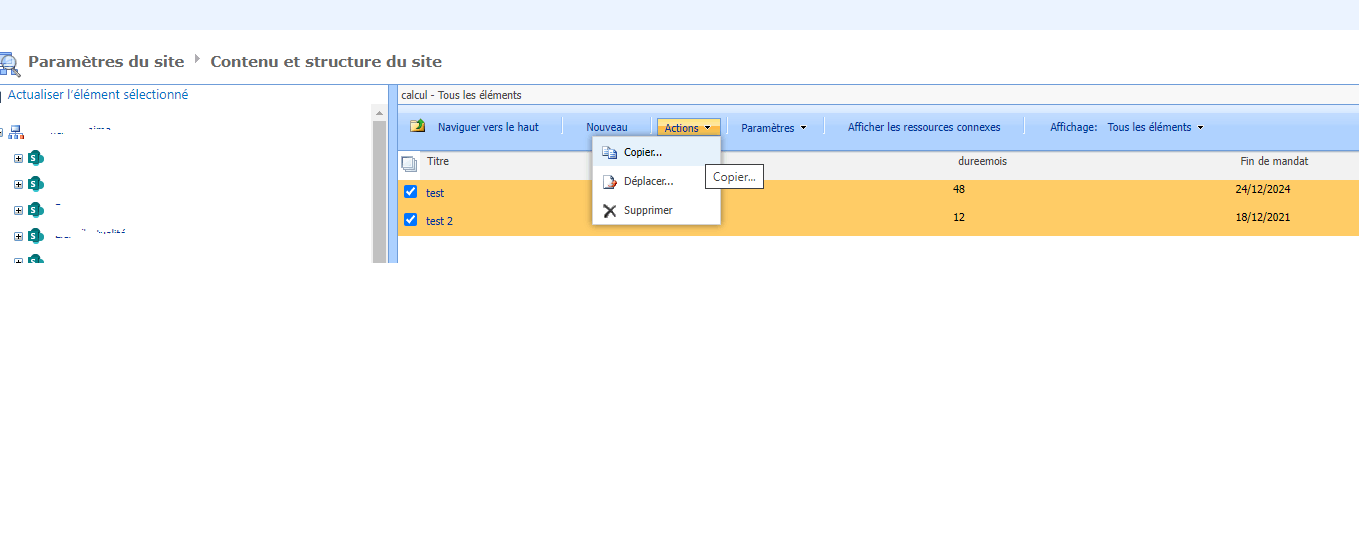Click the item title test 2

[439, 221]
